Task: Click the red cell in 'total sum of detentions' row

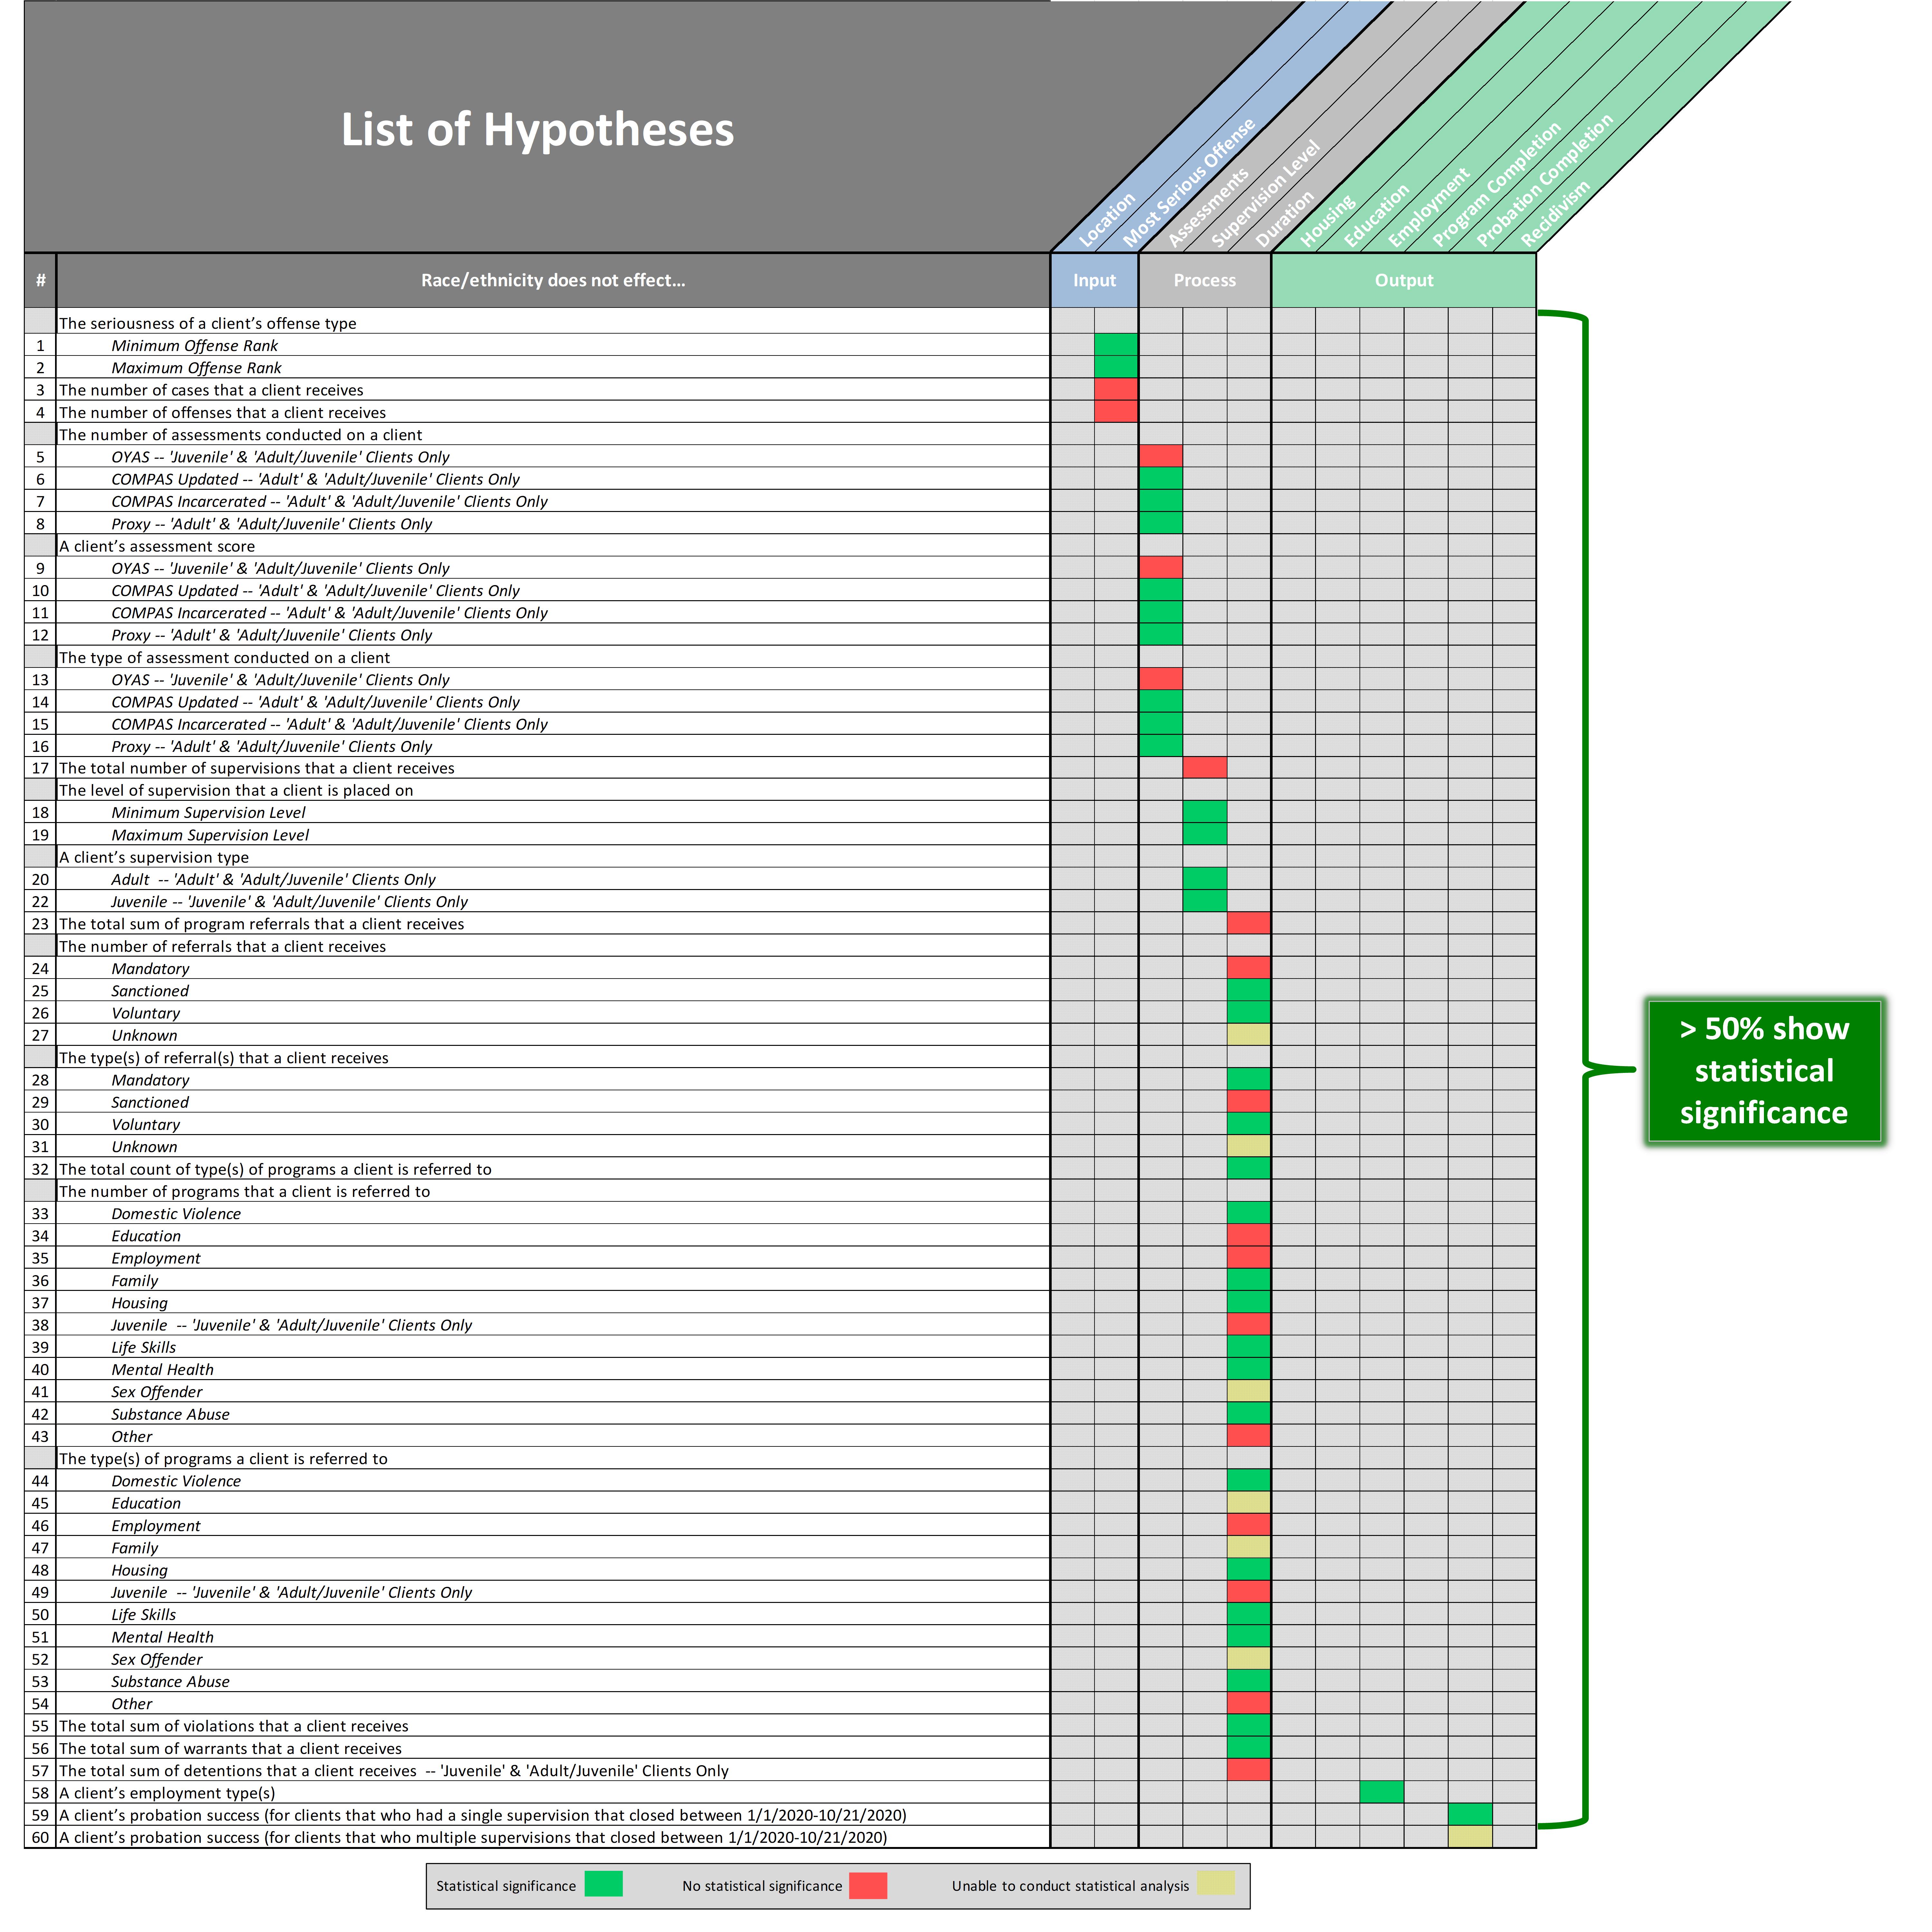Action: coord(1249,1770)
